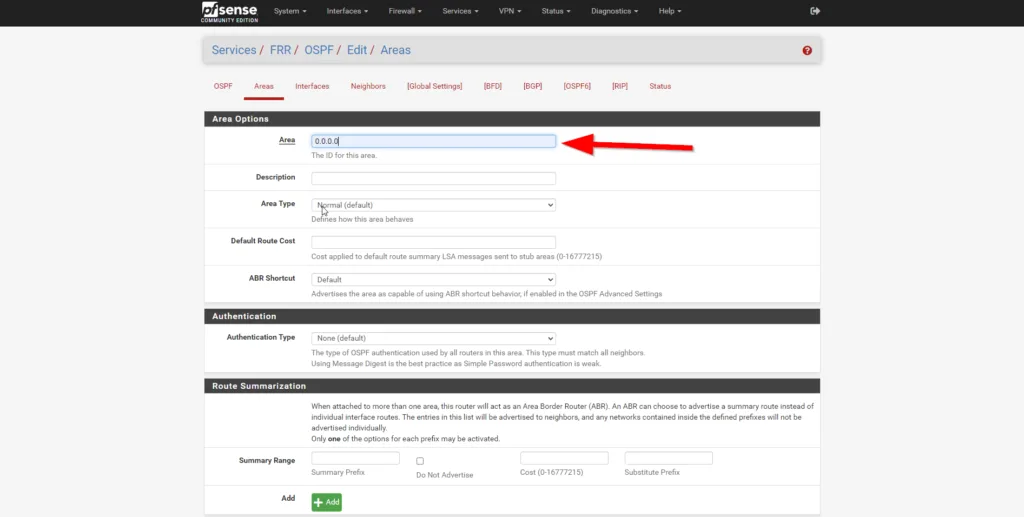Click the Area field label
Image resolution: width=1024 pixels, height=517 pixels.
pos(287,140)
